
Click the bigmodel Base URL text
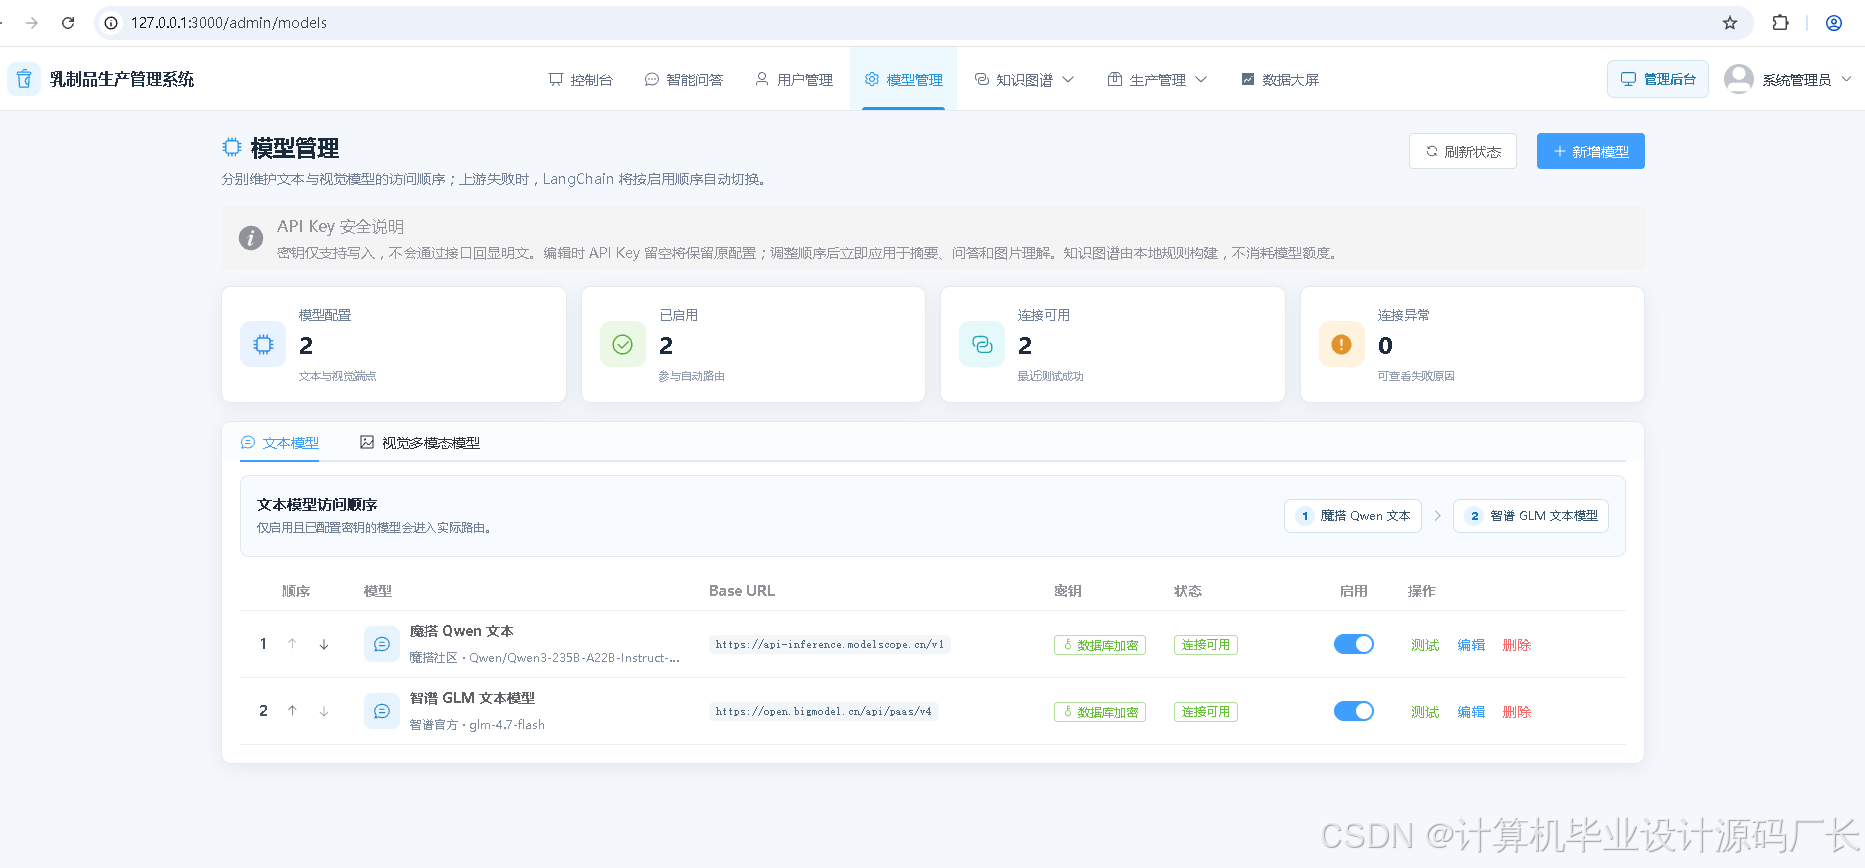[824, 712]
